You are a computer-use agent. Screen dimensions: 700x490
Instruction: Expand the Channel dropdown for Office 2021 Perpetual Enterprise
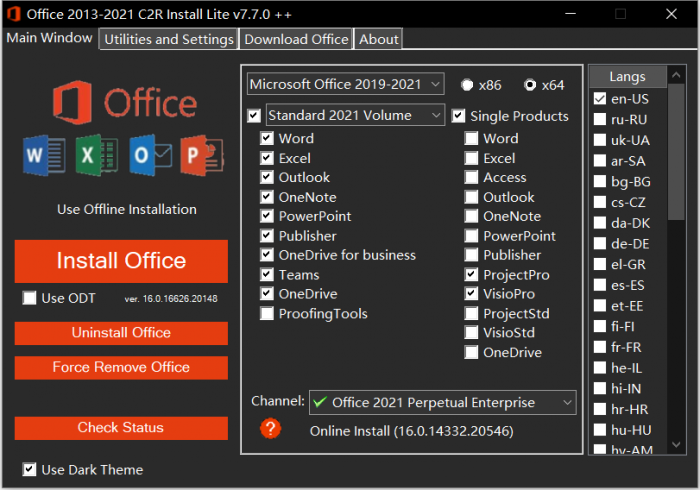(x=442, y=403)
